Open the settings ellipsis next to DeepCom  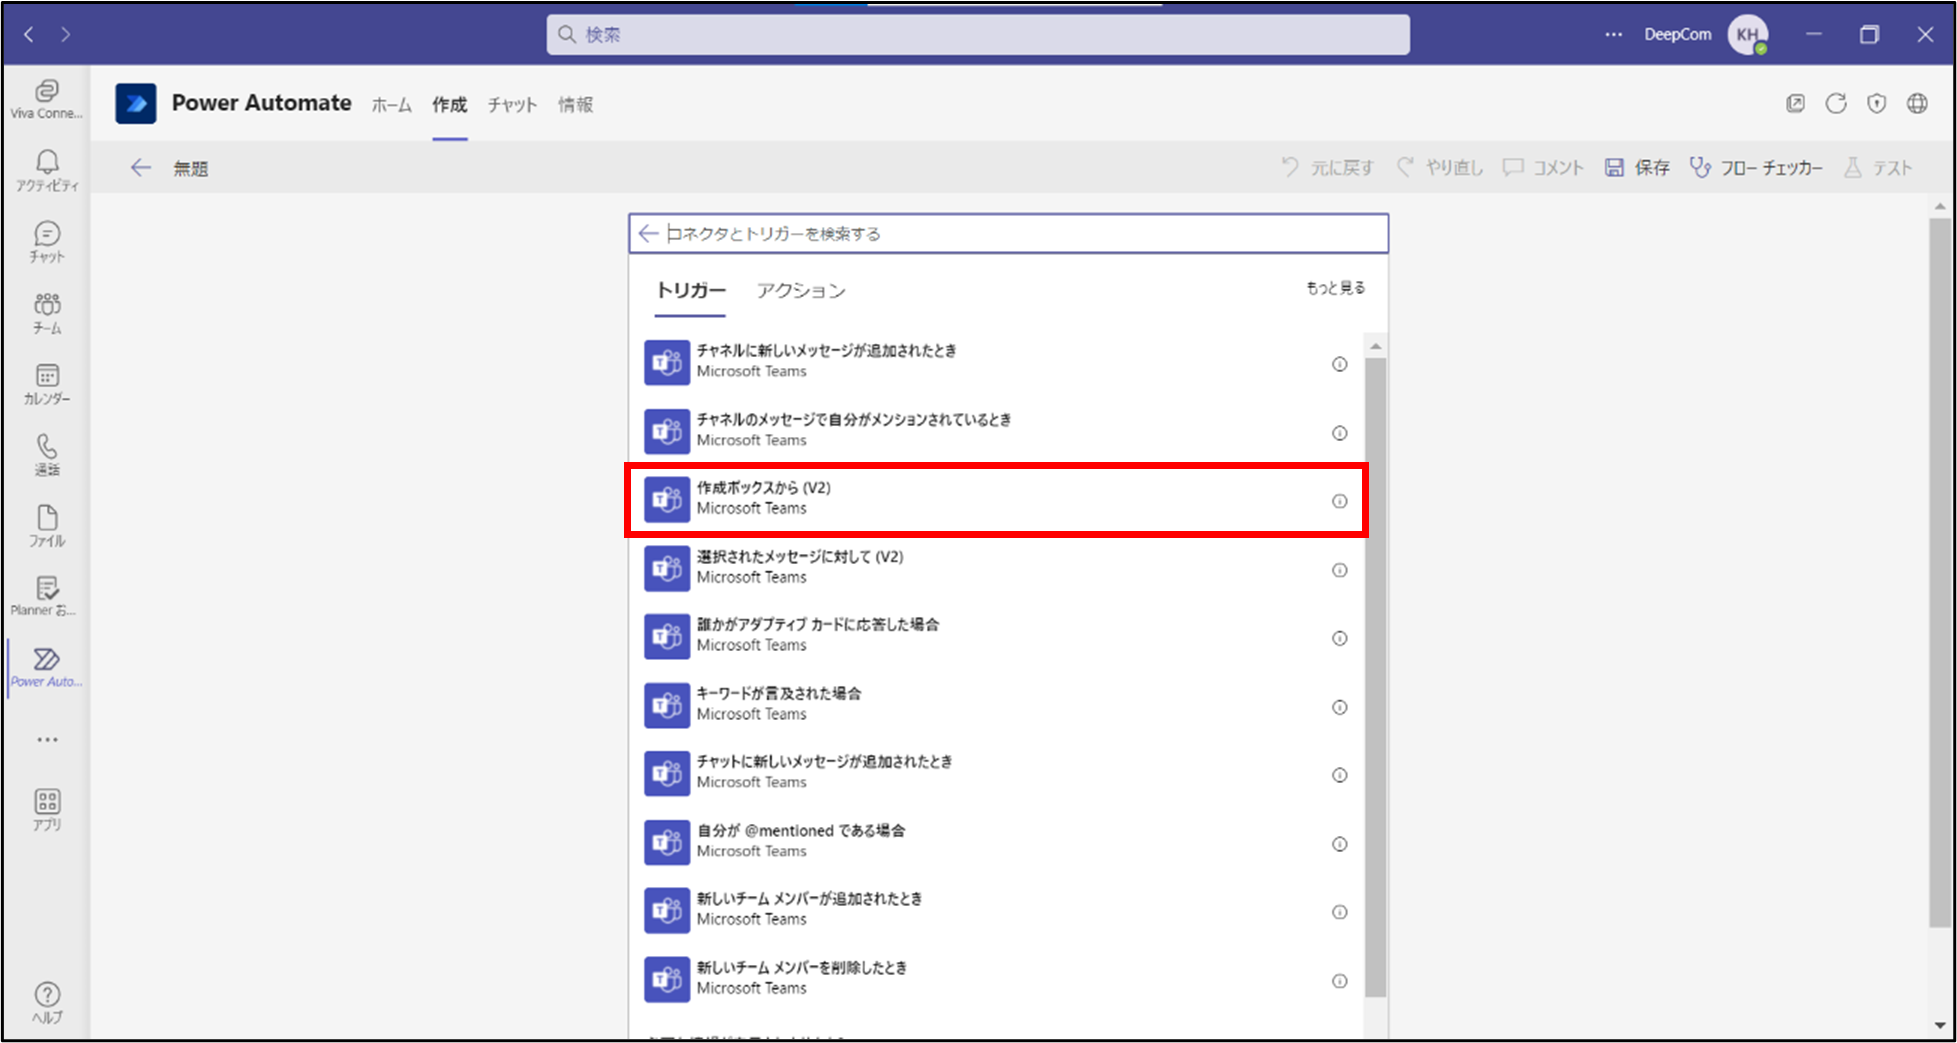click(1614, 34)
